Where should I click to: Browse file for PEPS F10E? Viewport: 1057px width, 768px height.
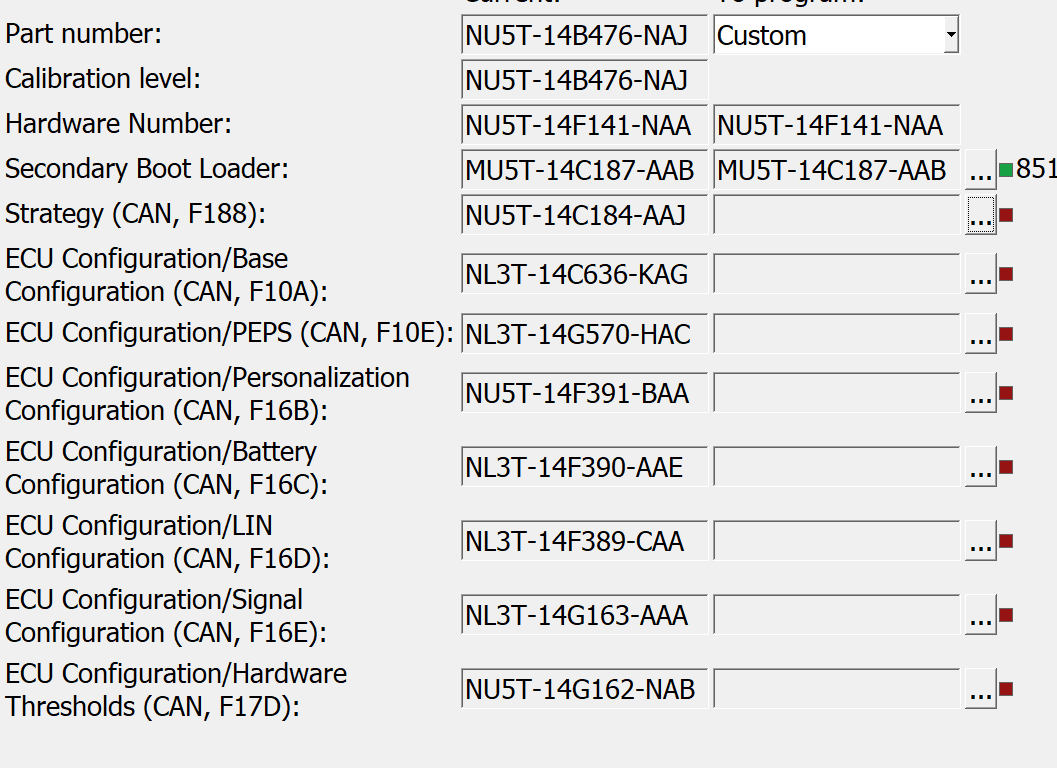[x=980, y=335]
